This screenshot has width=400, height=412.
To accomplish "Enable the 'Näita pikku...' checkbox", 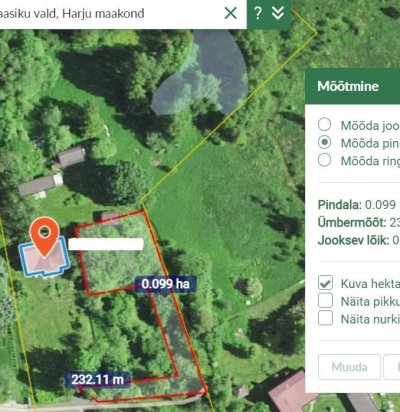I will [x=325, y=300].
